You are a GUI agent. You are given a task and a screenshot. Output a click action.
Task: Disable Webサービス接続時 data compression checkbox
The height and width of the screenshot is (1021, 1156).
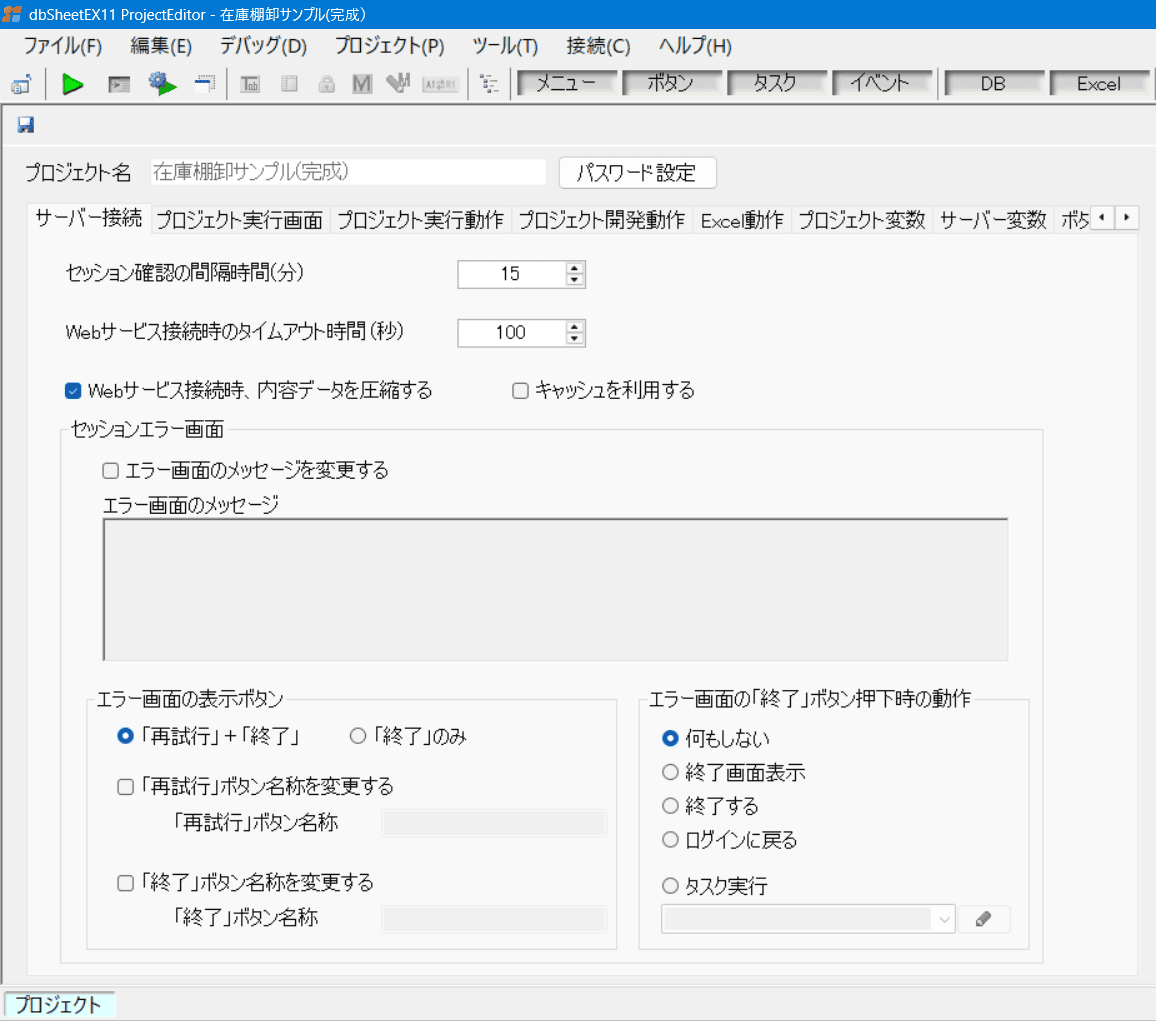[x=73, y=391]
